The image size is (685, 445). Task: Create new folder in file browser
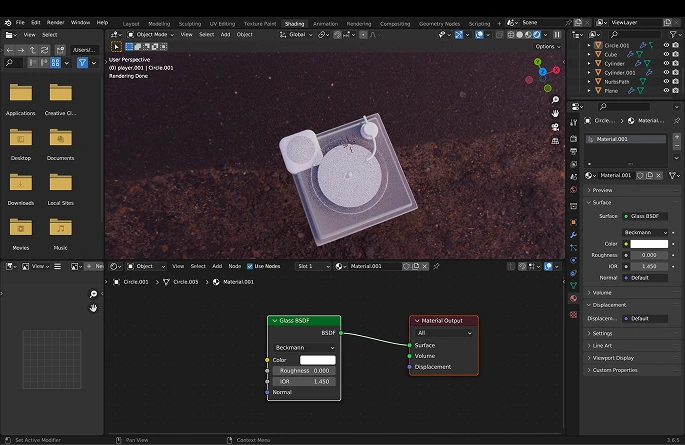[x=60, y=50]
